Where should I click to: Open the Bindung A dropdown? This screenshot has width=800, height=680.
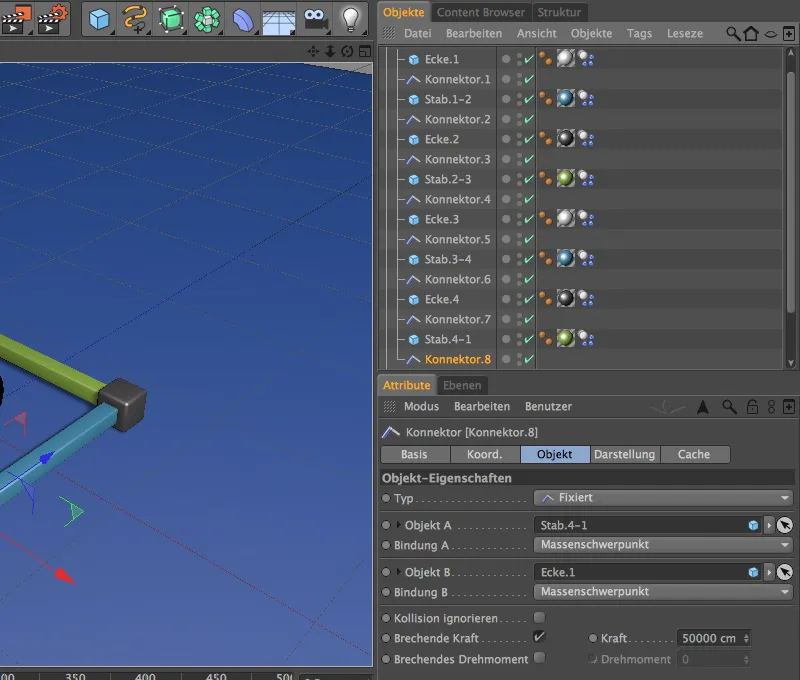[x=663, y=545]
